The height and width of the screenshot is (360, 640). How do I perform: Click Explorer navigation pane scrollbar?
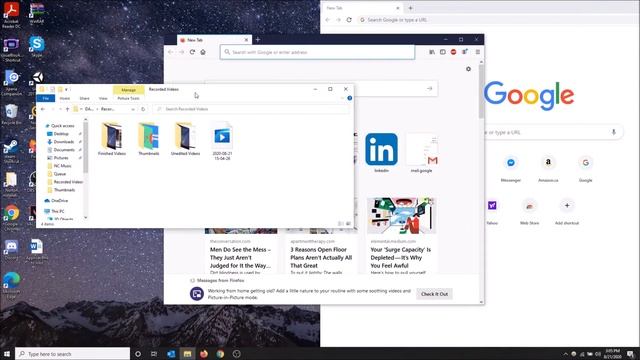85,148
